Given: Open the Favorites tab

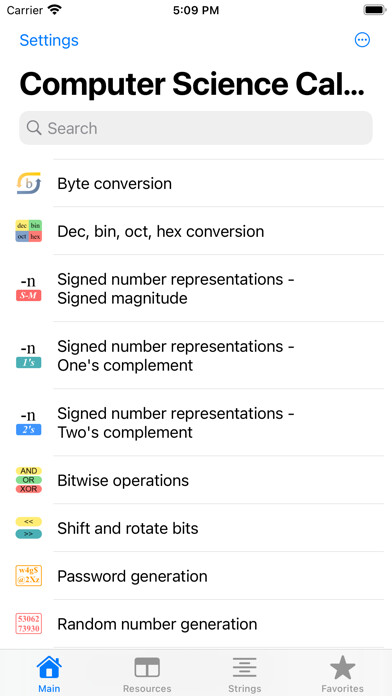Looking at the screenshot, I should point(342,675).
